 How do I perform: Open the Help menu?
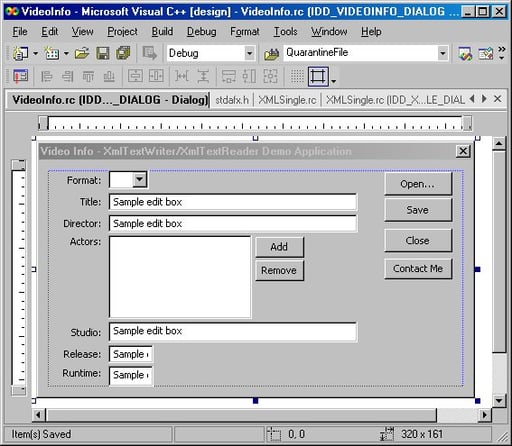coord(371,32)
